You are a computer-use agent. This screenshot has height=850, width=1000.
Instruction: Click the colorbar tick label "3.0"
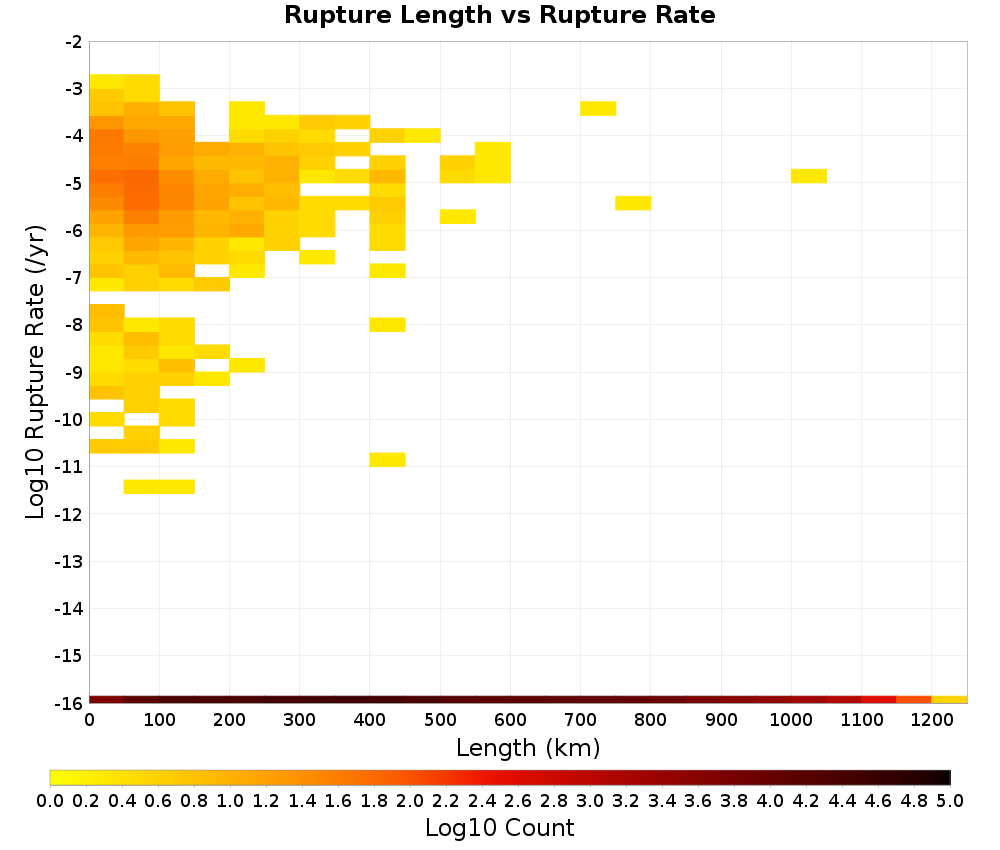point(590,800)
